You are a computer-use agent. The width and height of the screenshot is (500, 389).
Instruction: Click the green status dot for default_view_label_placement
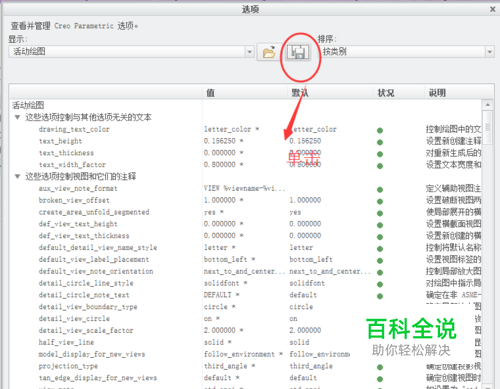tap(380, 261)
